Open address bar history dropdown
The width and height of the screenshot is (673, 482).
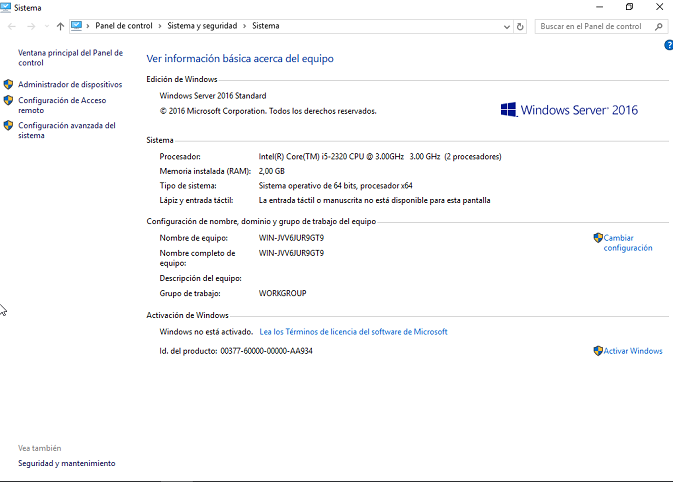click(506, 27)
